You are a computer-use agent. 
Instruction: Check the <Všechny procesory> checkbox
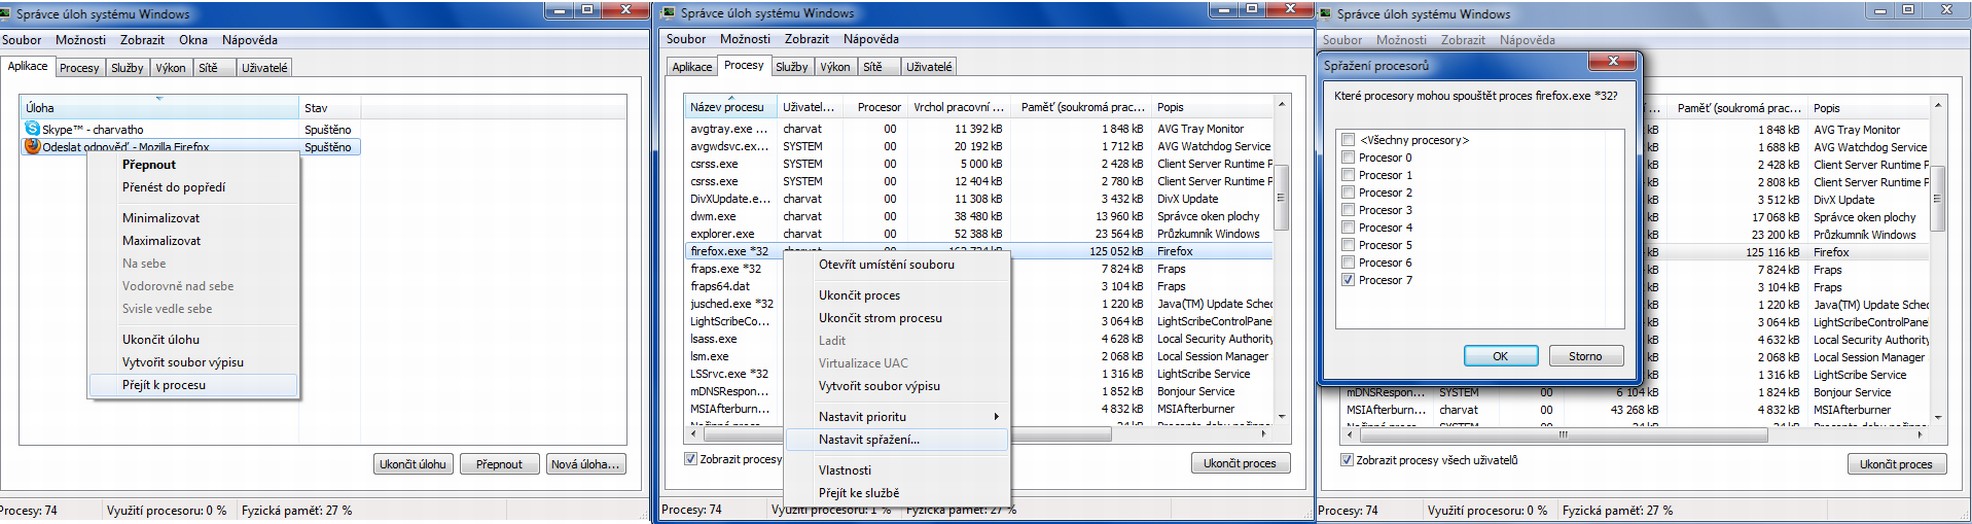click(1348, 140)
